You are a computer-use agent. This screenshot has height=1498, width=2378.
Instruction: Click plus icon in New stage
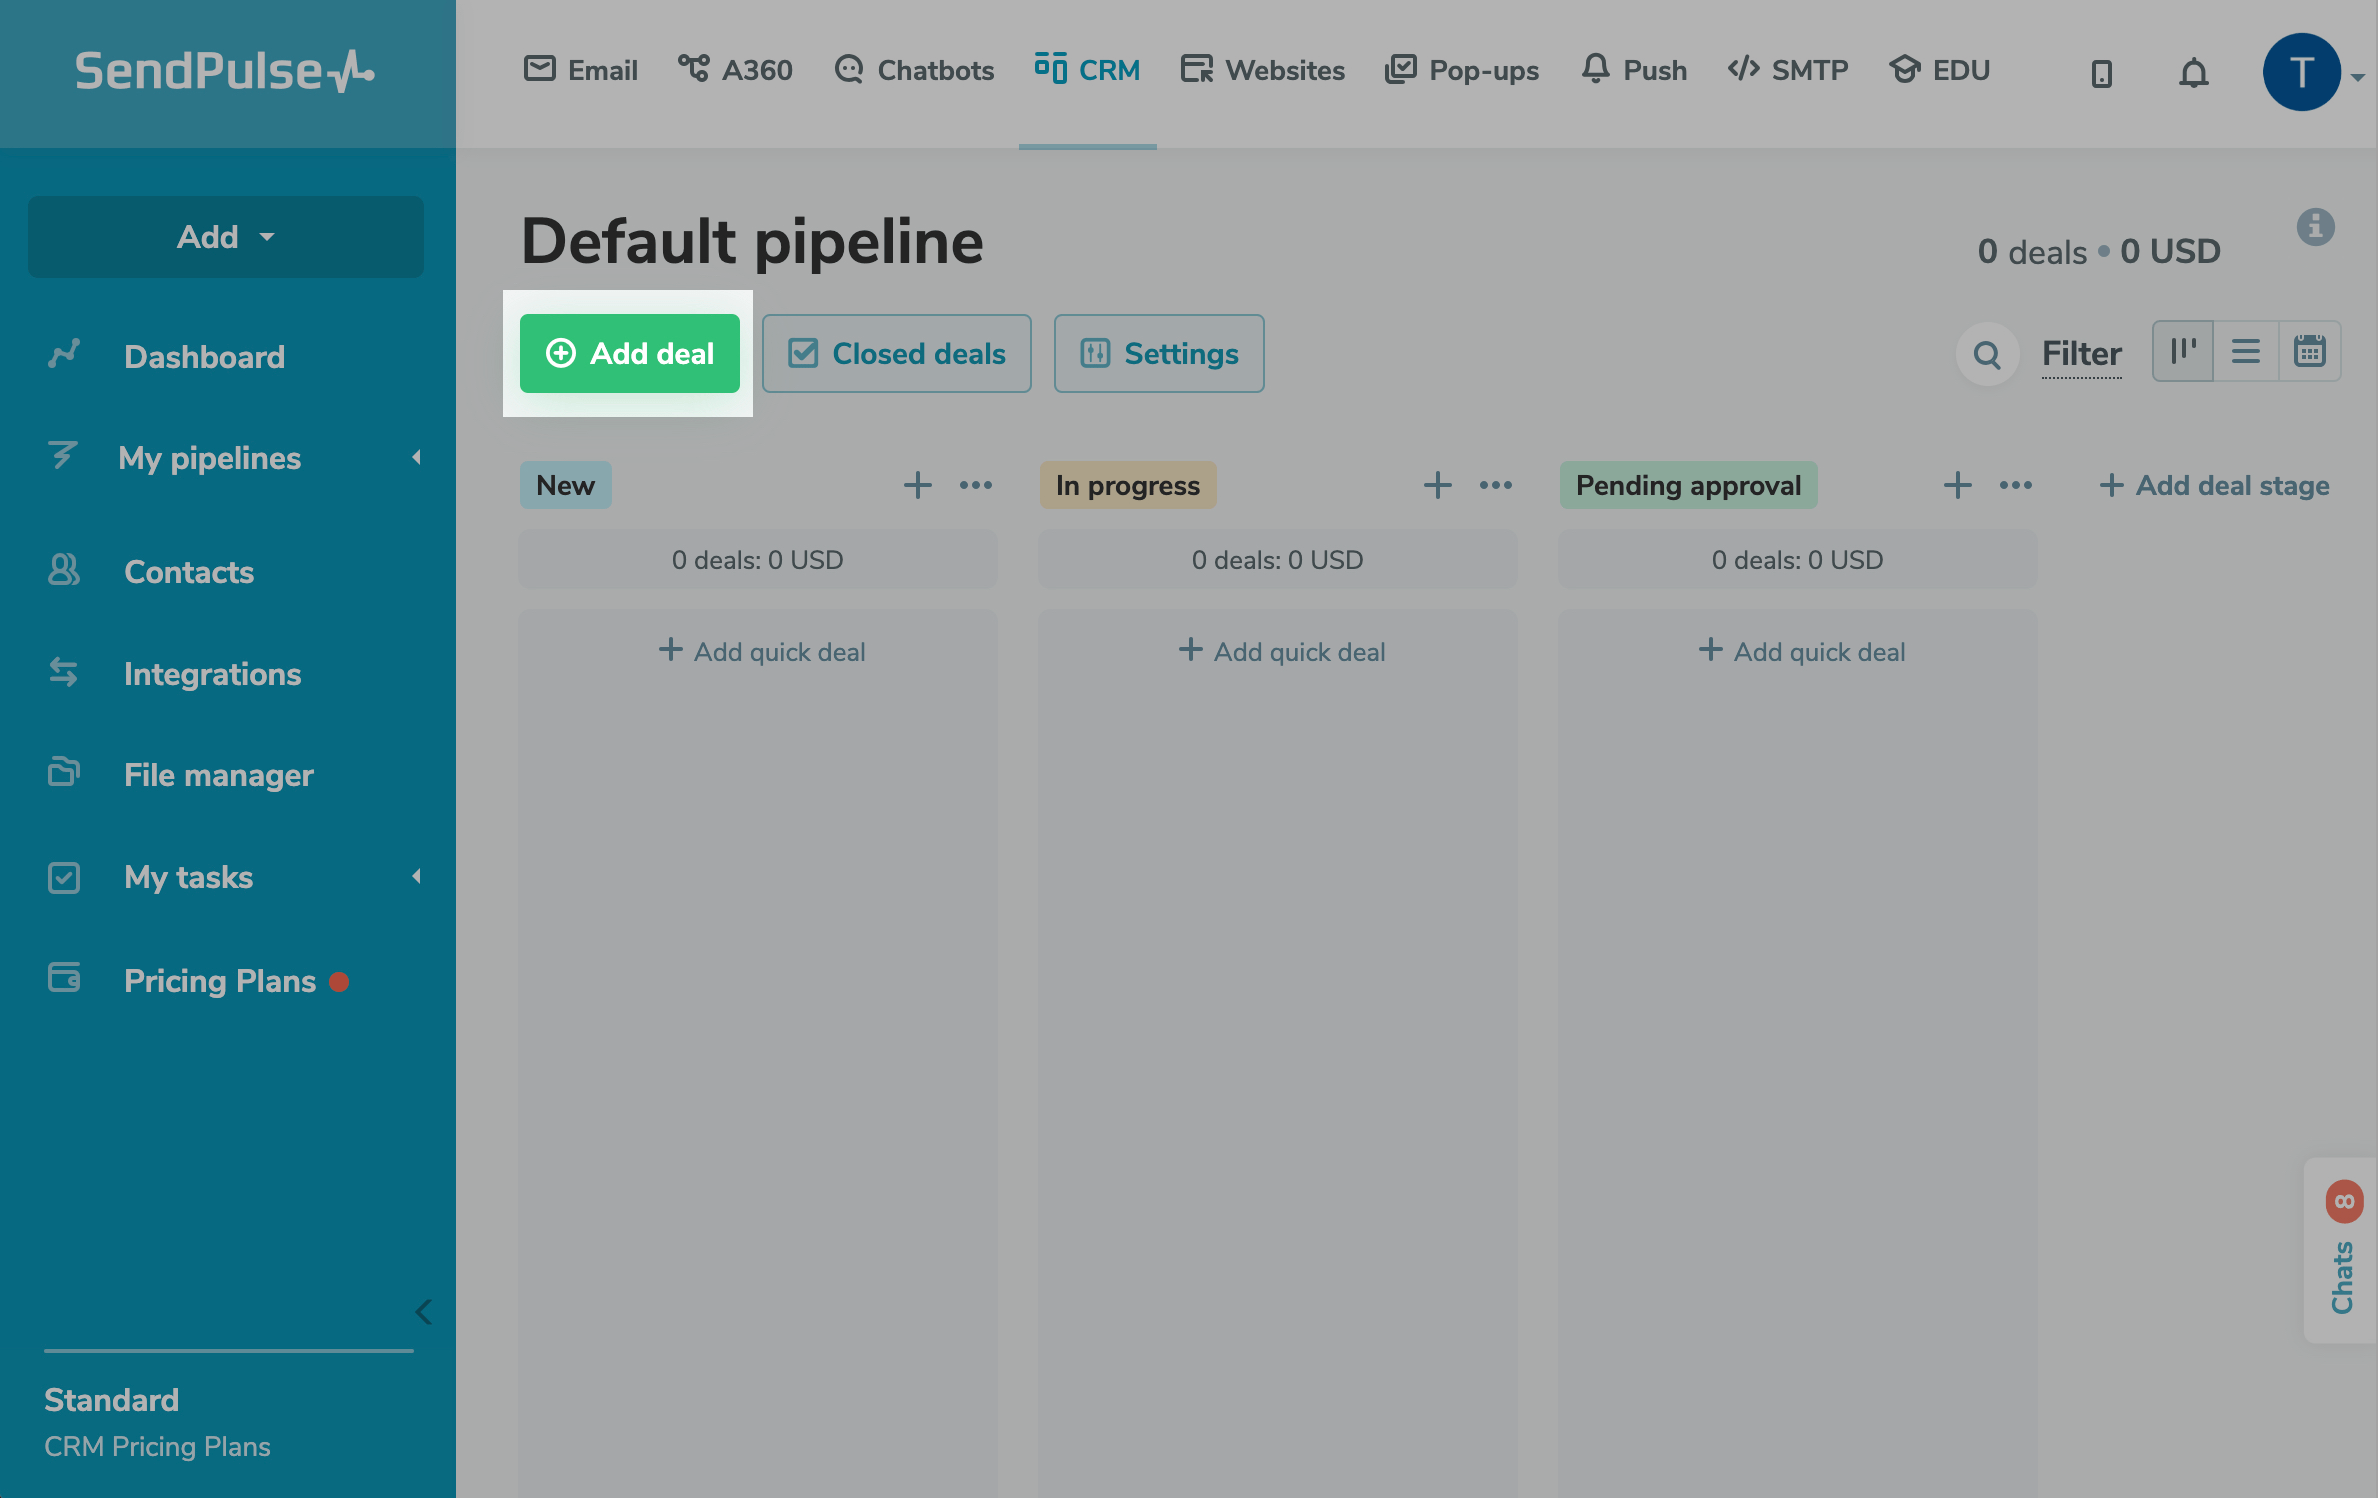coord(917,485)
